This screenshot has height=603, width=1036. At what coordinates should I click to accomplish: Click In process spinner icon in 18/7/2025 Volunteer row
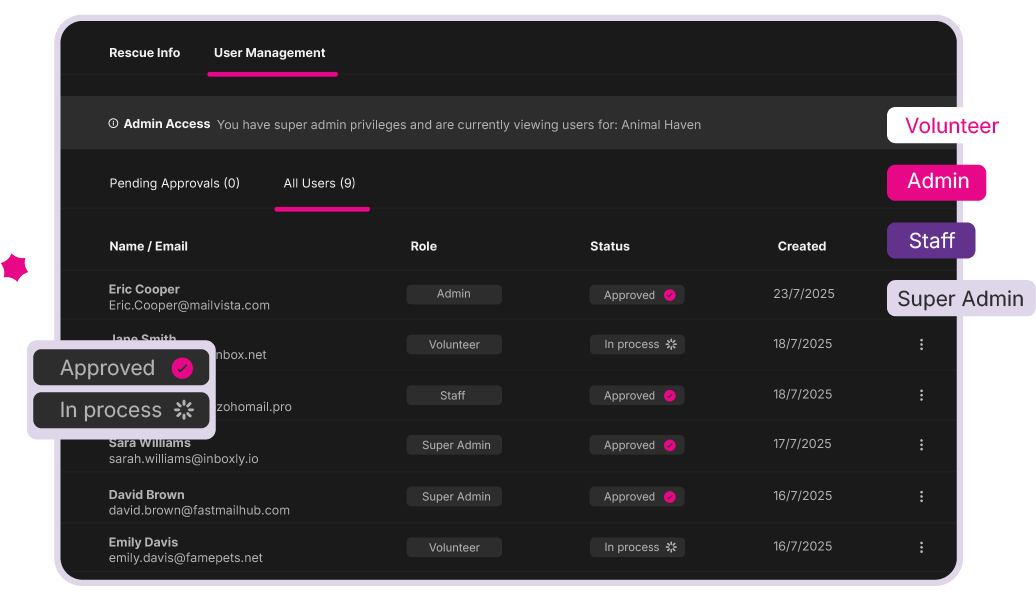[x=671, y=344]
